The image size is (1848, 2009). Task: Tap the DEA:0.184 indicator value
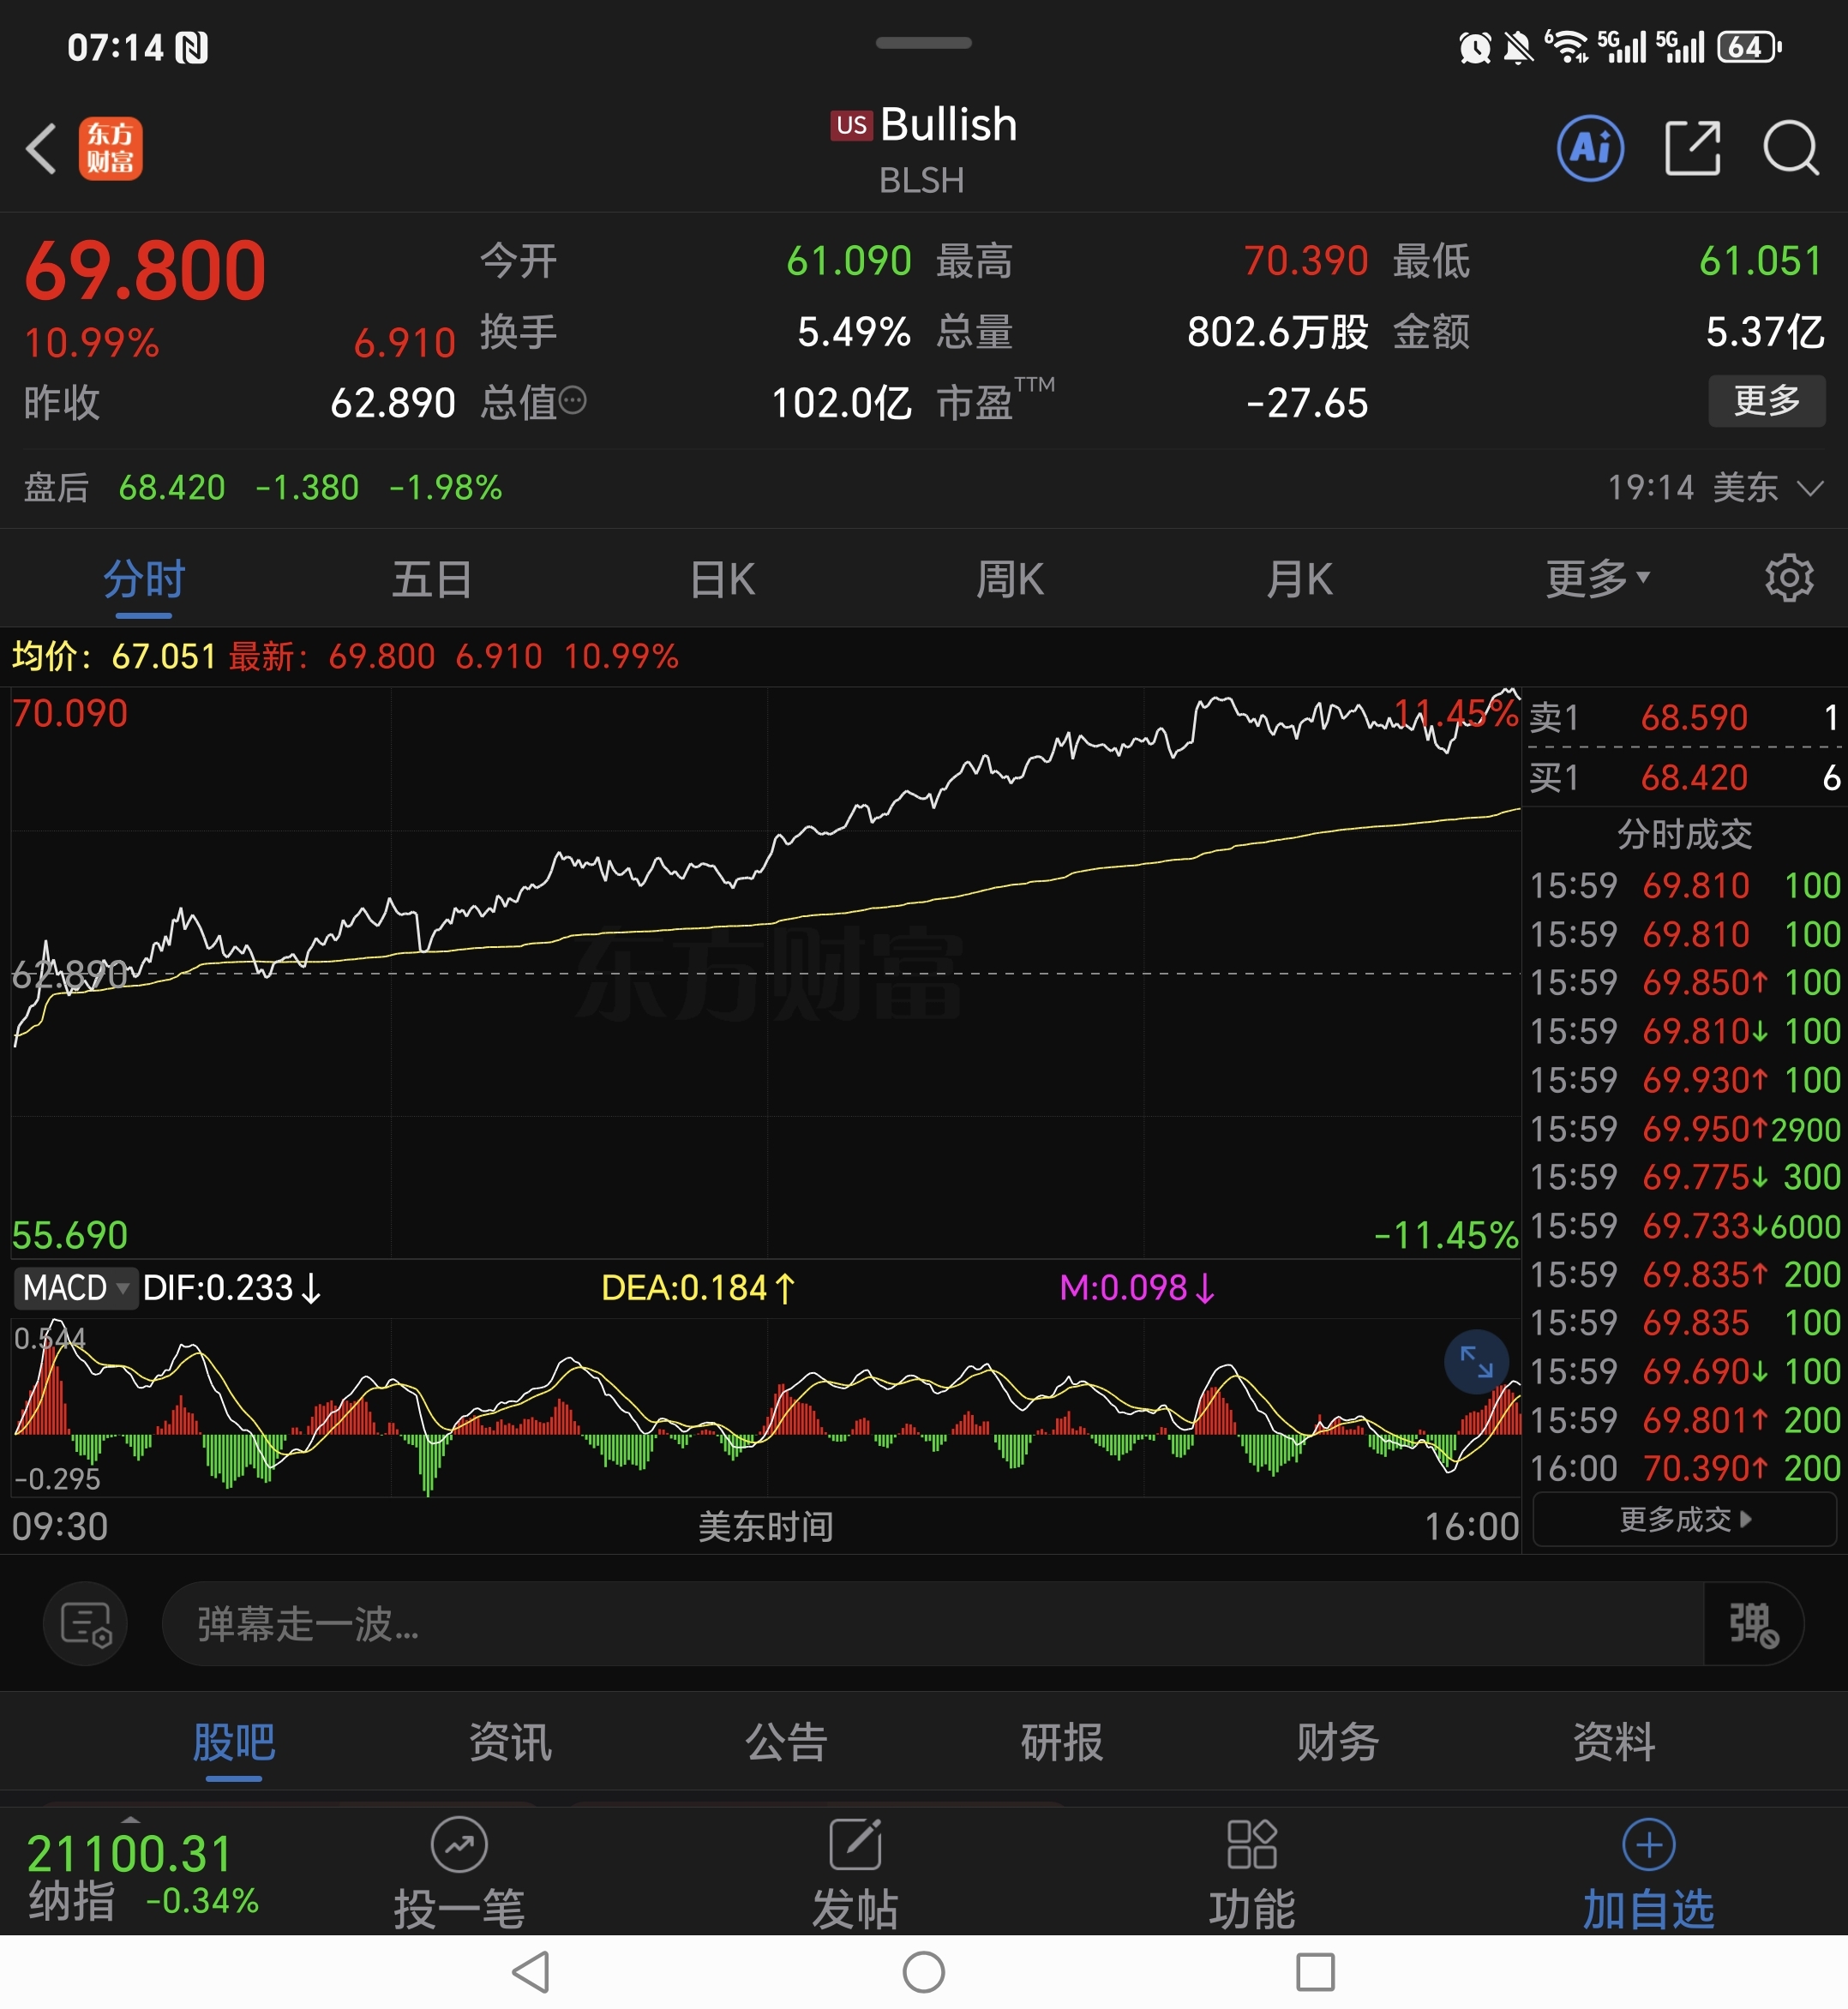[698, 1288]
